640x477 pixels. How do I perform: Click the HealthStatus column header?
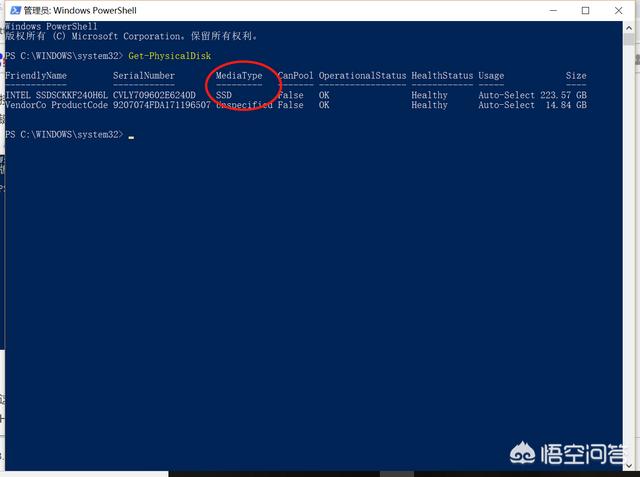click(442, 75)
